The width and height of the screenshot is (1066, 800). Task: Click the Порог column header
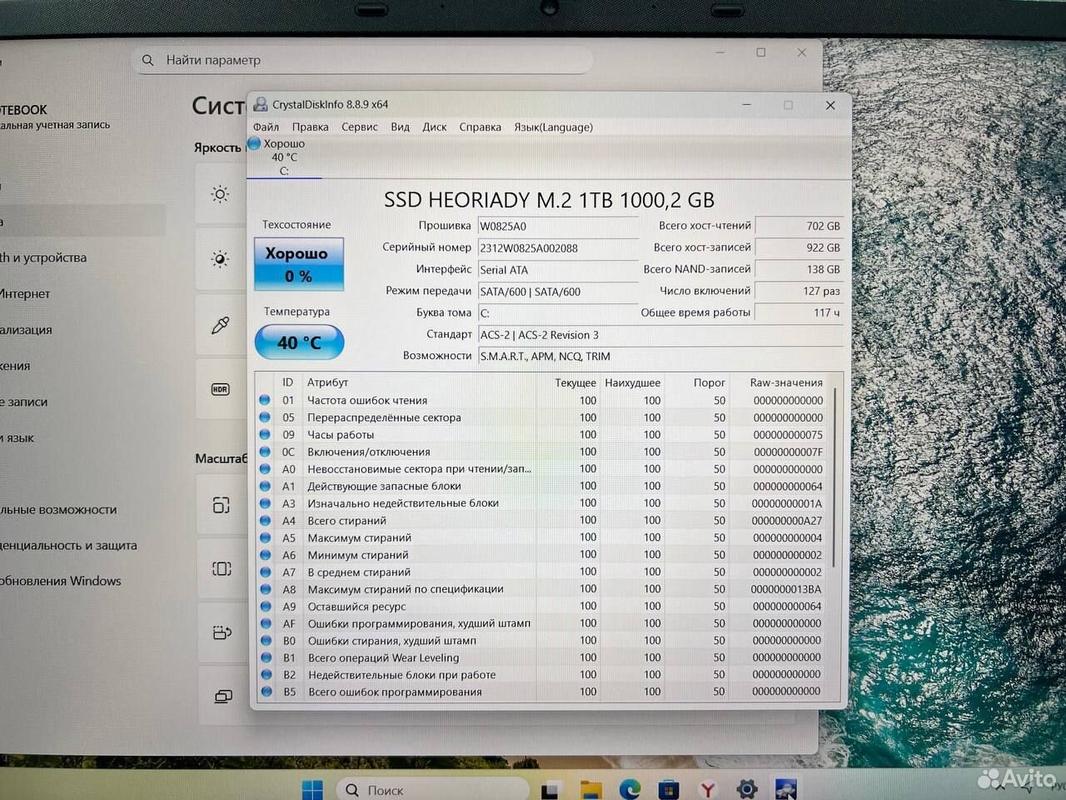pyautogui.click(x=709, y=383)
